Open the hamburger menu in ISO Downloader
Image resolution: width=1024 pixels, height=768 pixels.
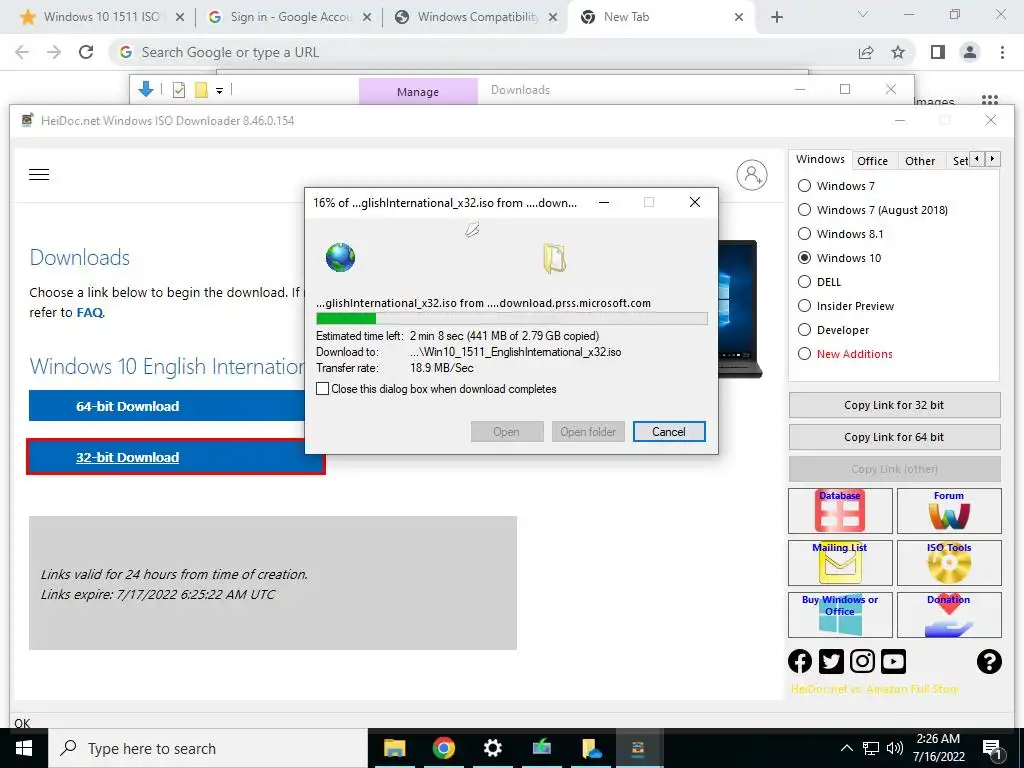(39, 174)
